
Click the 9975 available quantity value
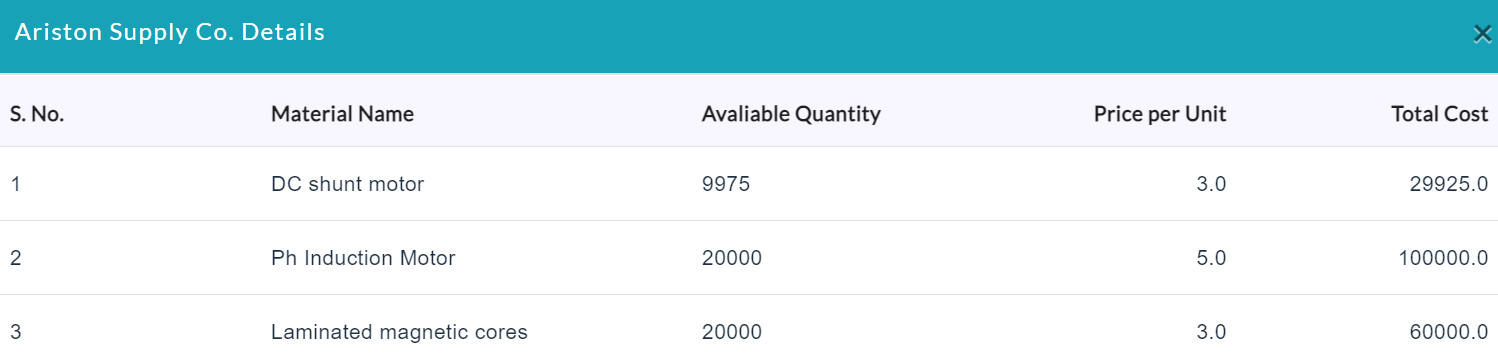coord(726,184)
